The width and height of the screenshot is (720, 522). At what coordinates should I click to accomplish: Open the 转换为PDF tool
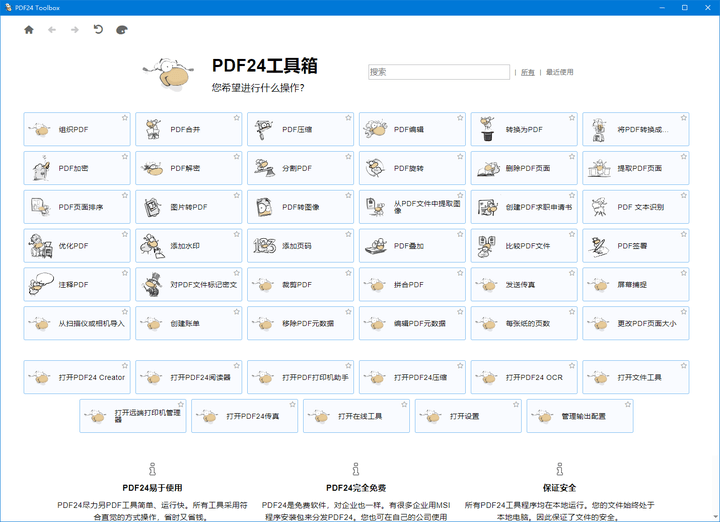[524, 129]
